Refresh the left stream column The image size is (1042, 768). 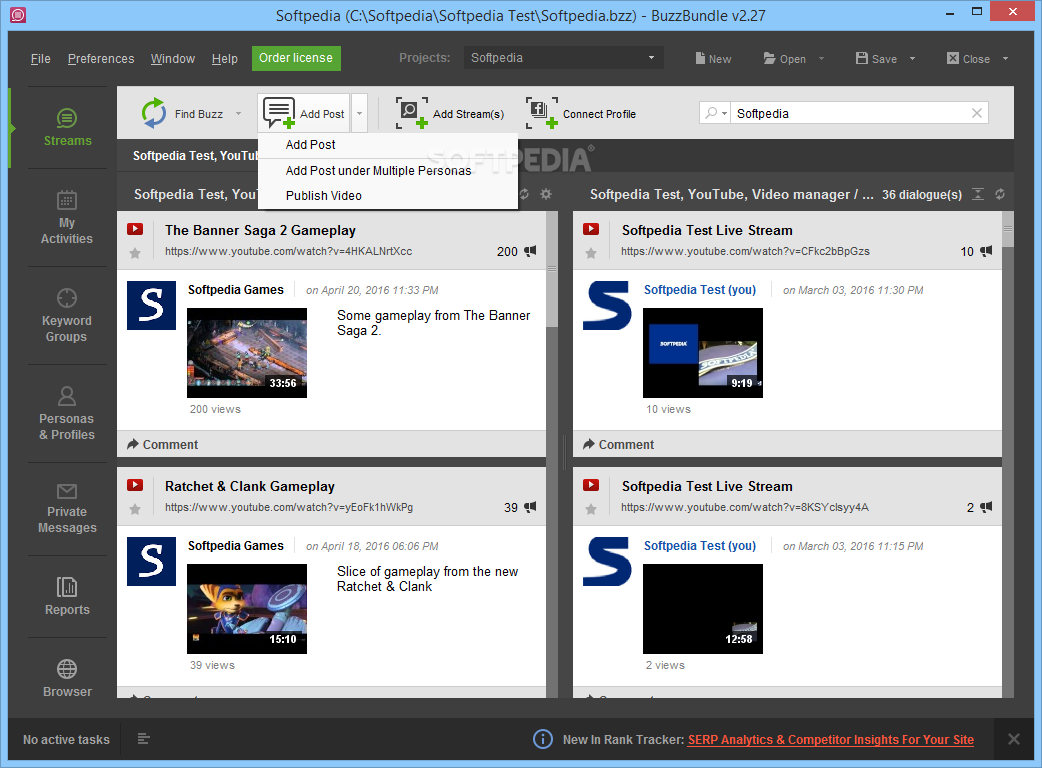(x=524, y=194)
